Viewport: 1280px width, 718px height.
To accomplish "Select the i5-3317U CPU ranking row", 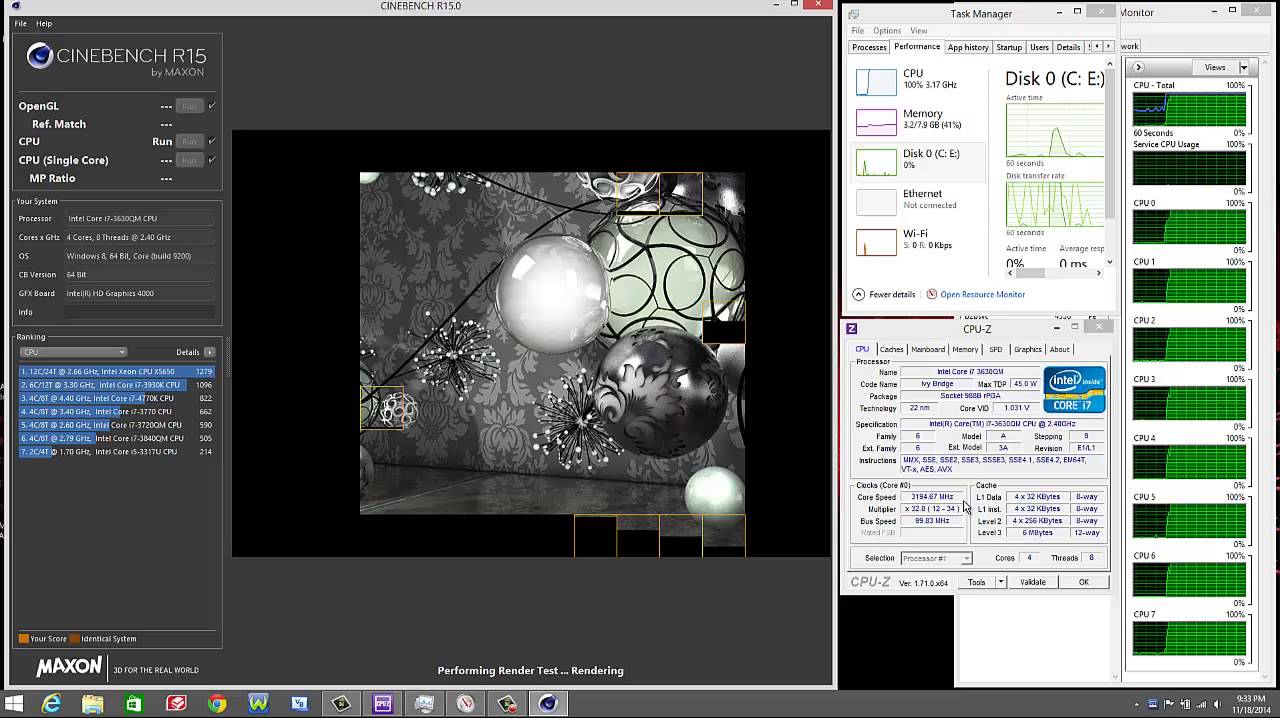I will [x=116, y=452].
